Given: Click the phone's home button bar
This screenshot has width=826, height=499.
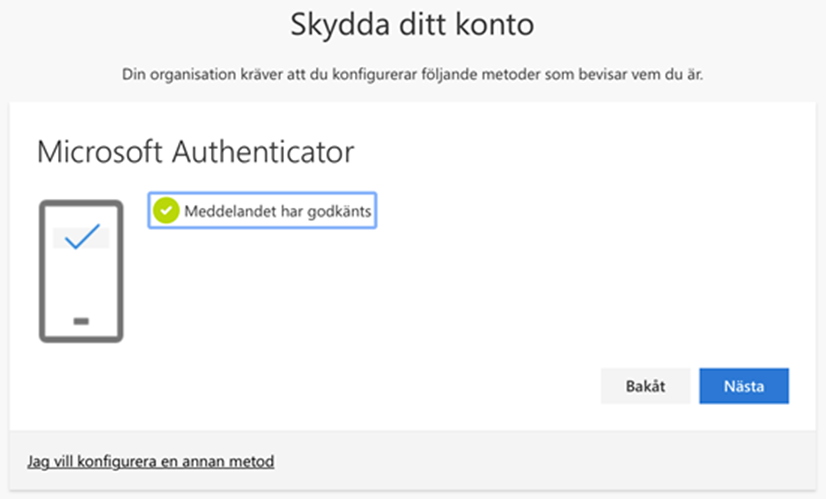Looking at the screenshot, I should pyautogui.click(x=81, y=321).
